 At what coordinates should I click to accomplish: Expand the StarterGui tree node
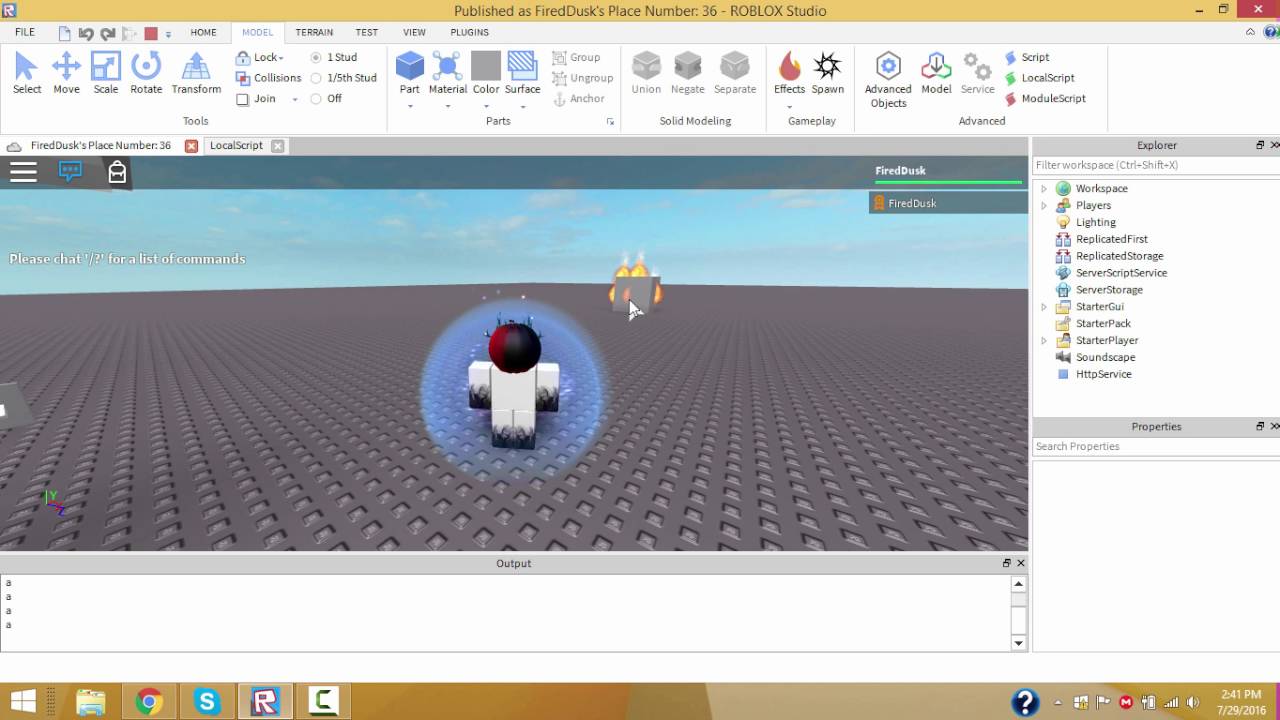pos(1044,307)
